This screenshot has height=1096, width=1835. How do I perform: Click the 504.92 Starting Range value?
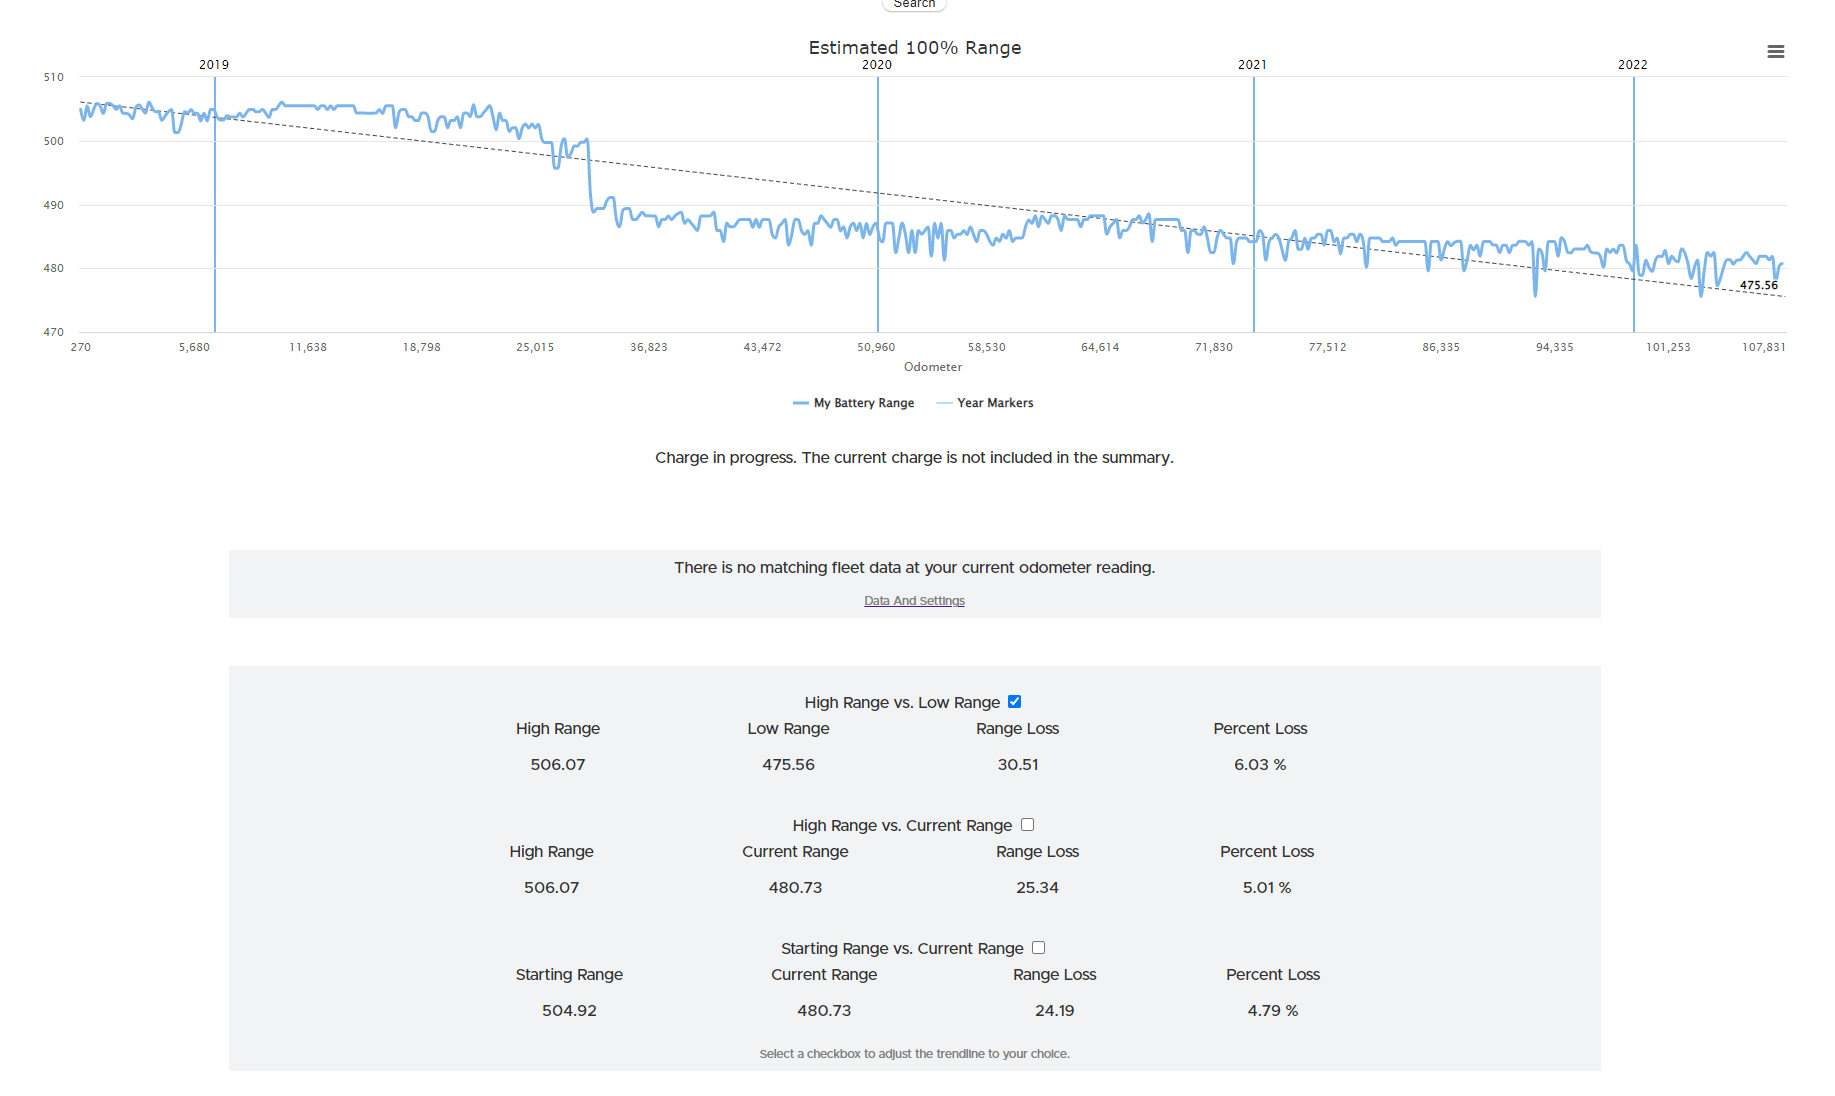click(x=569, y=1010)
